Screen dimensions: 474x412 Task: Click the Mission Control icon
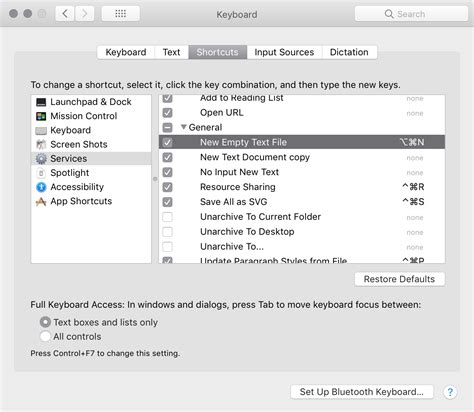(41, 116)
